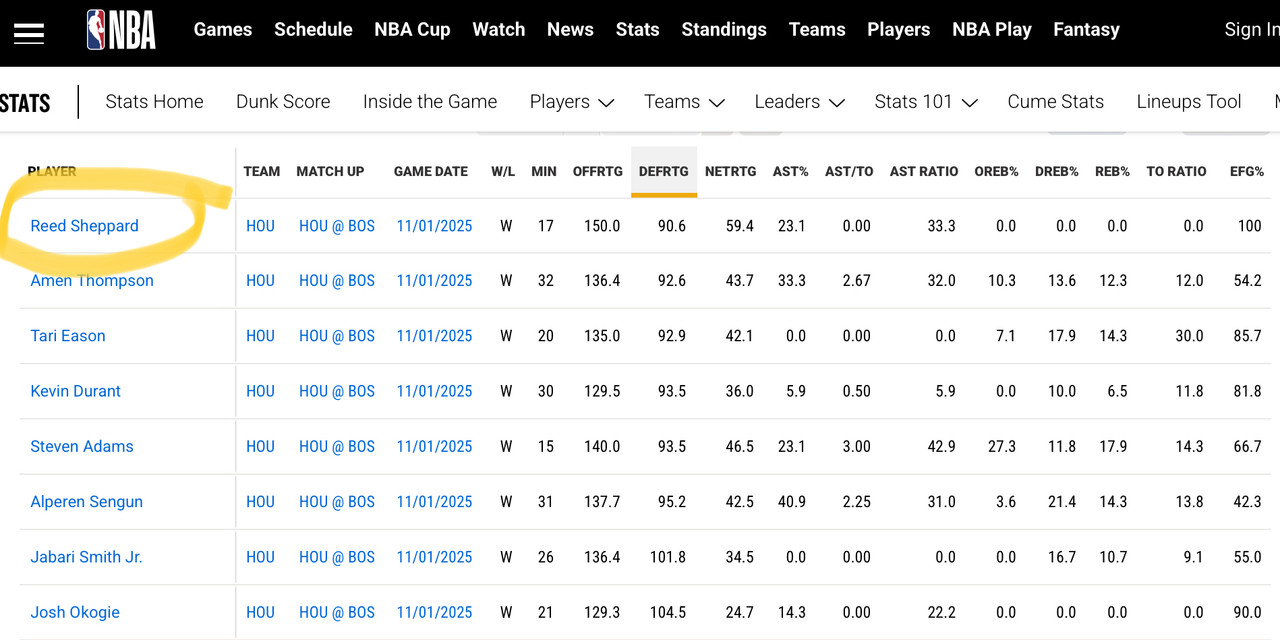Image resolution: width=1280 pixels, height=640 pixels.
Task: Click 11/01/2025 date in Alperen Sengun row
Action: pyautogui.click(x=434, y=502)
